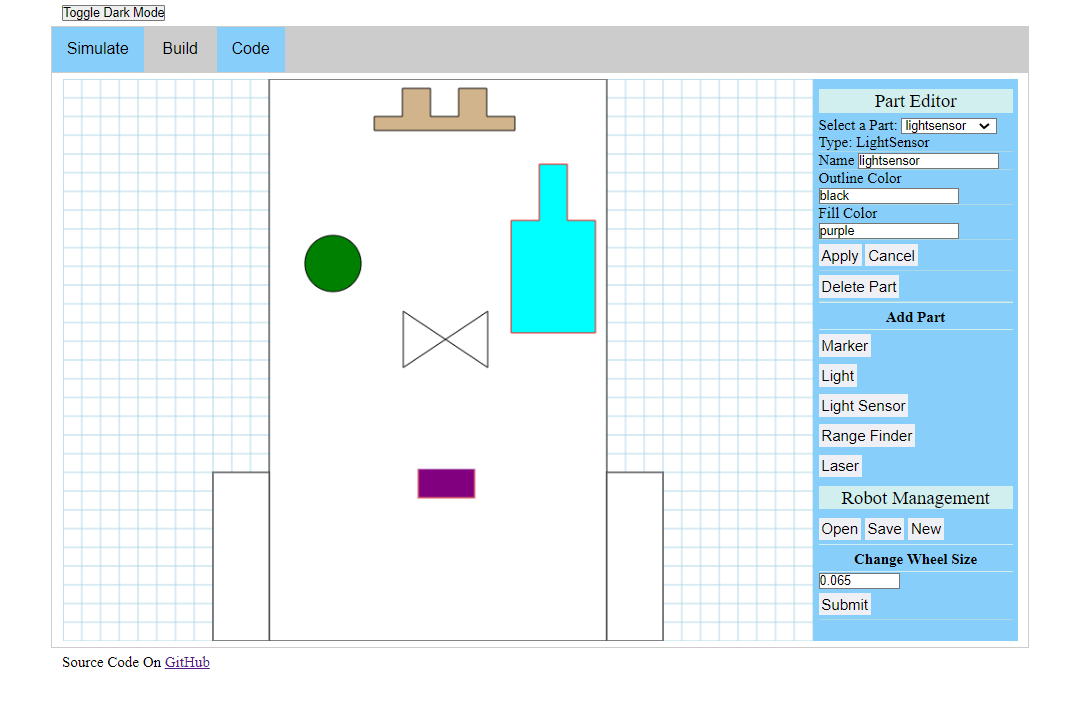
Task: Add a Range Finder part
Action: click(867, 435)
